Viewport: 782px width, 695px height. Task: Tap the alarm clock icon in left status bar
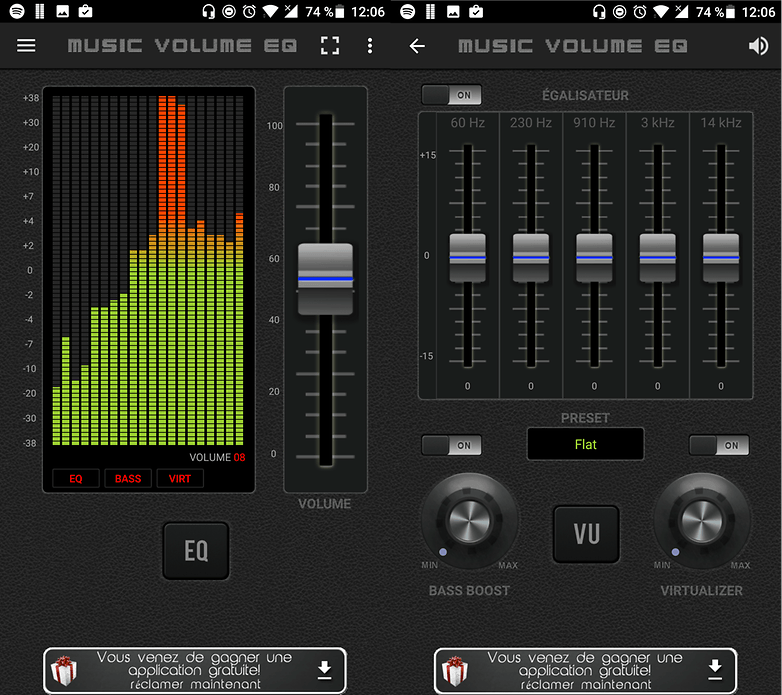(249, 11)
